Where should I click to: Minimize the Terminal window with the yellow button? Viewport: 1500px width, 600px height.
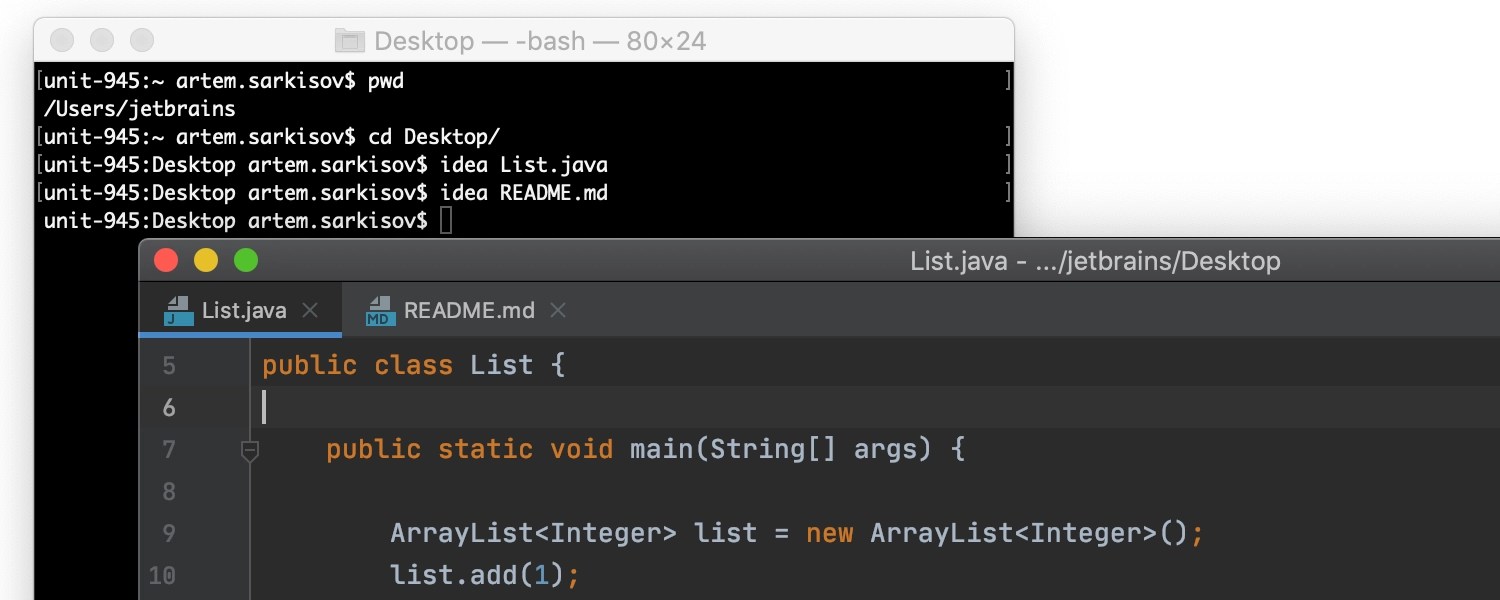click(x=101, y=40)
